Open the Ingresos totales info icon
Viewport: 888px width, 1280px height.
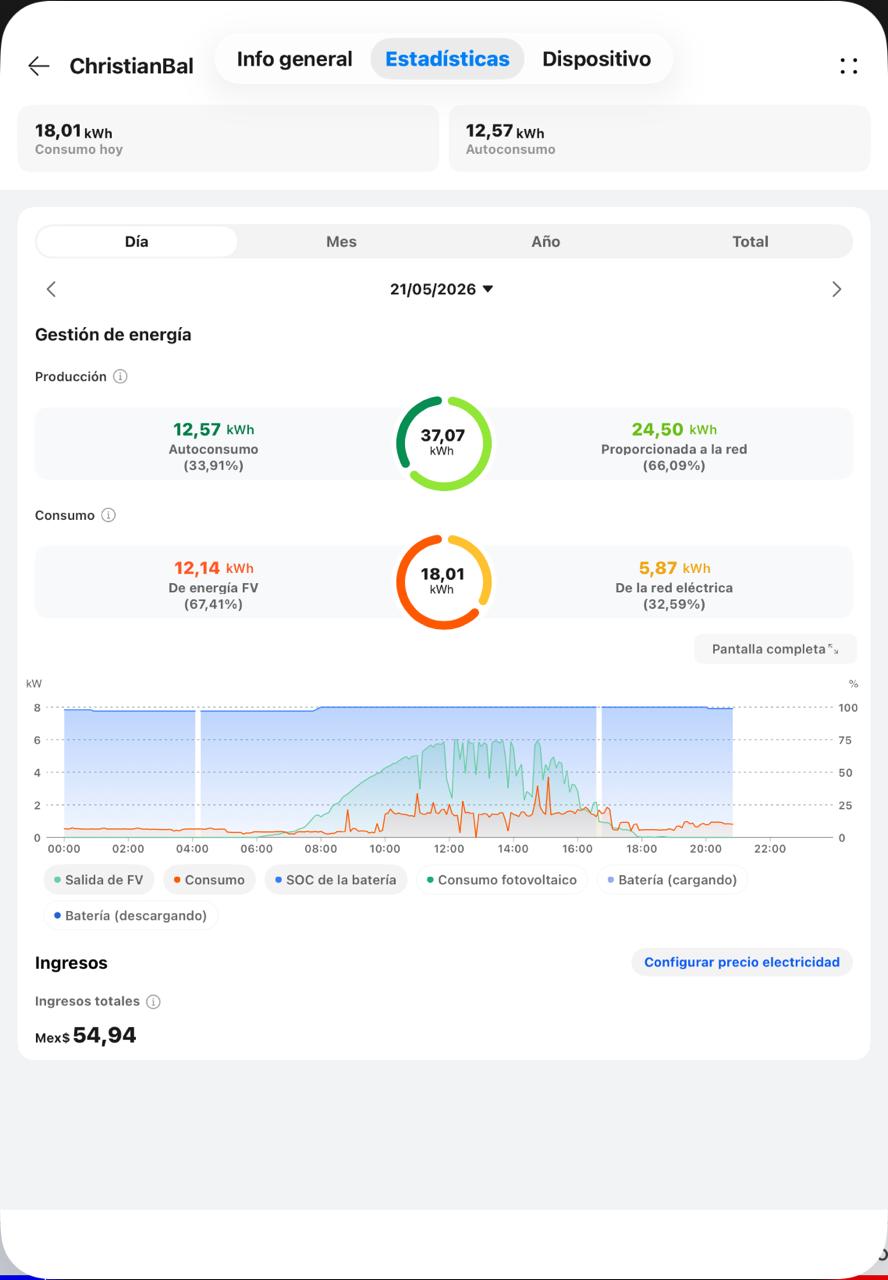pos(153,1002)
